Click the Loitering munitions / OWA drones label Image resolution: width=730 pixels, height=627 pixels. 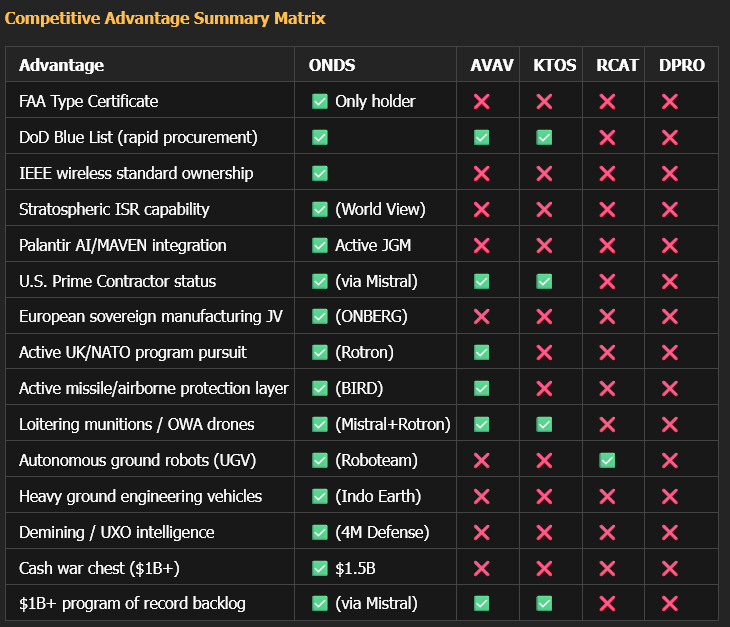tap(136, 424)
